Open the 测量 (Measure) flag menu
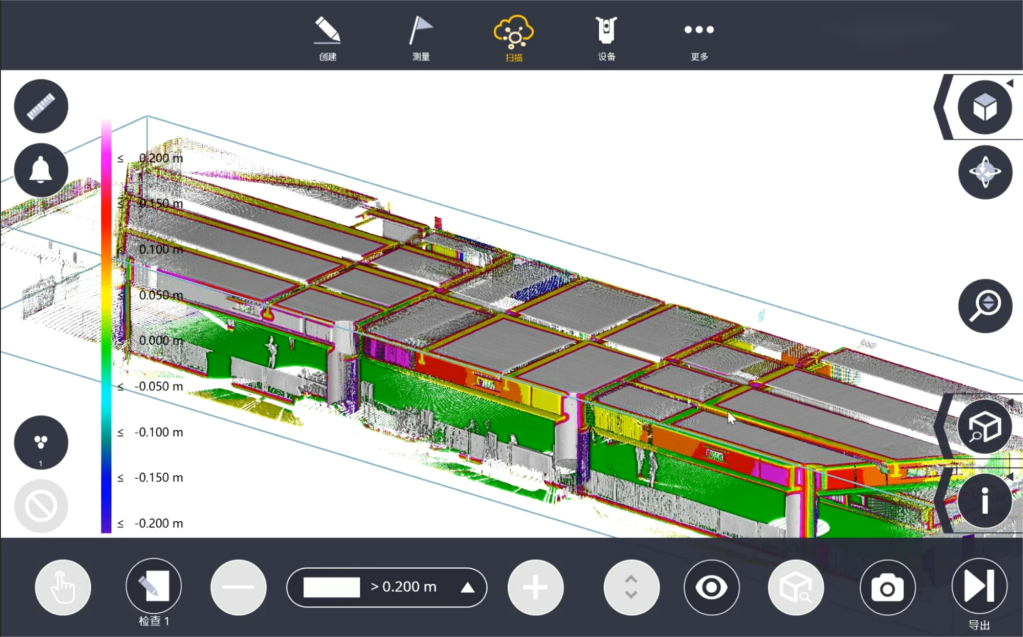This screenshot has width=1023, height=637. (x=421, y=38)
